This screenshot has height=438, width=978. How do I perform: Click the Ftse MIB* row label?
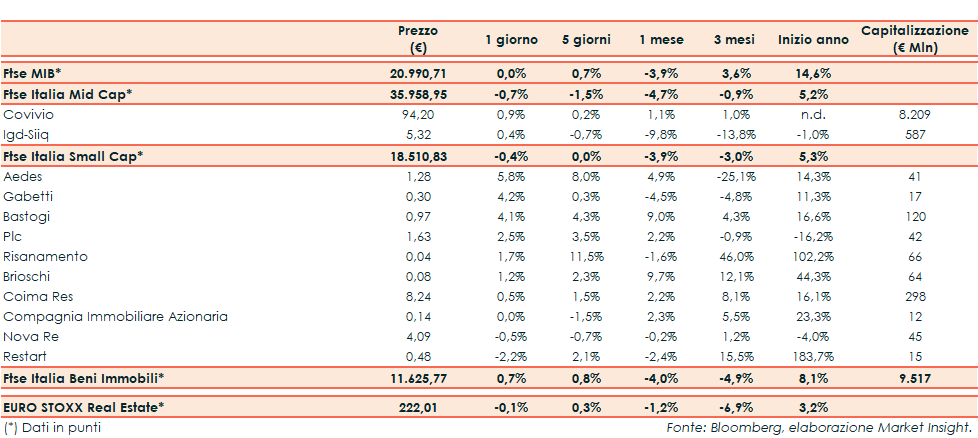pos(33,74)
